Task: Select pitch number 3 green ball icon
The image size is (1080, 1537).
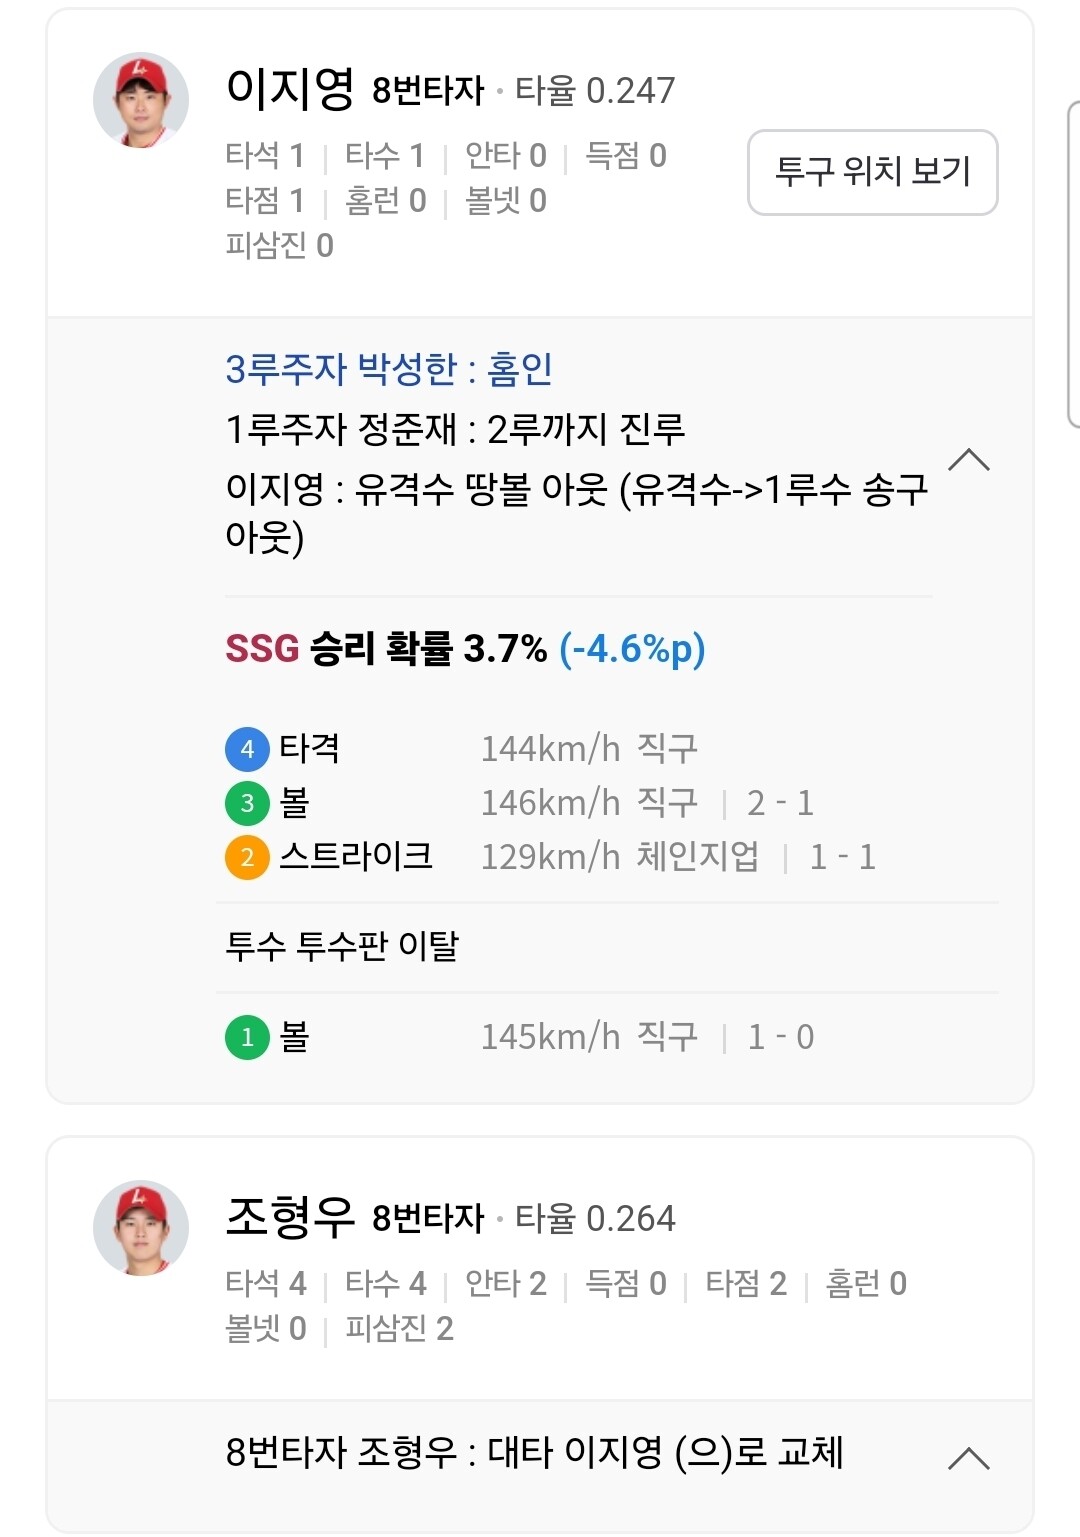Action: tap(247, 803)
